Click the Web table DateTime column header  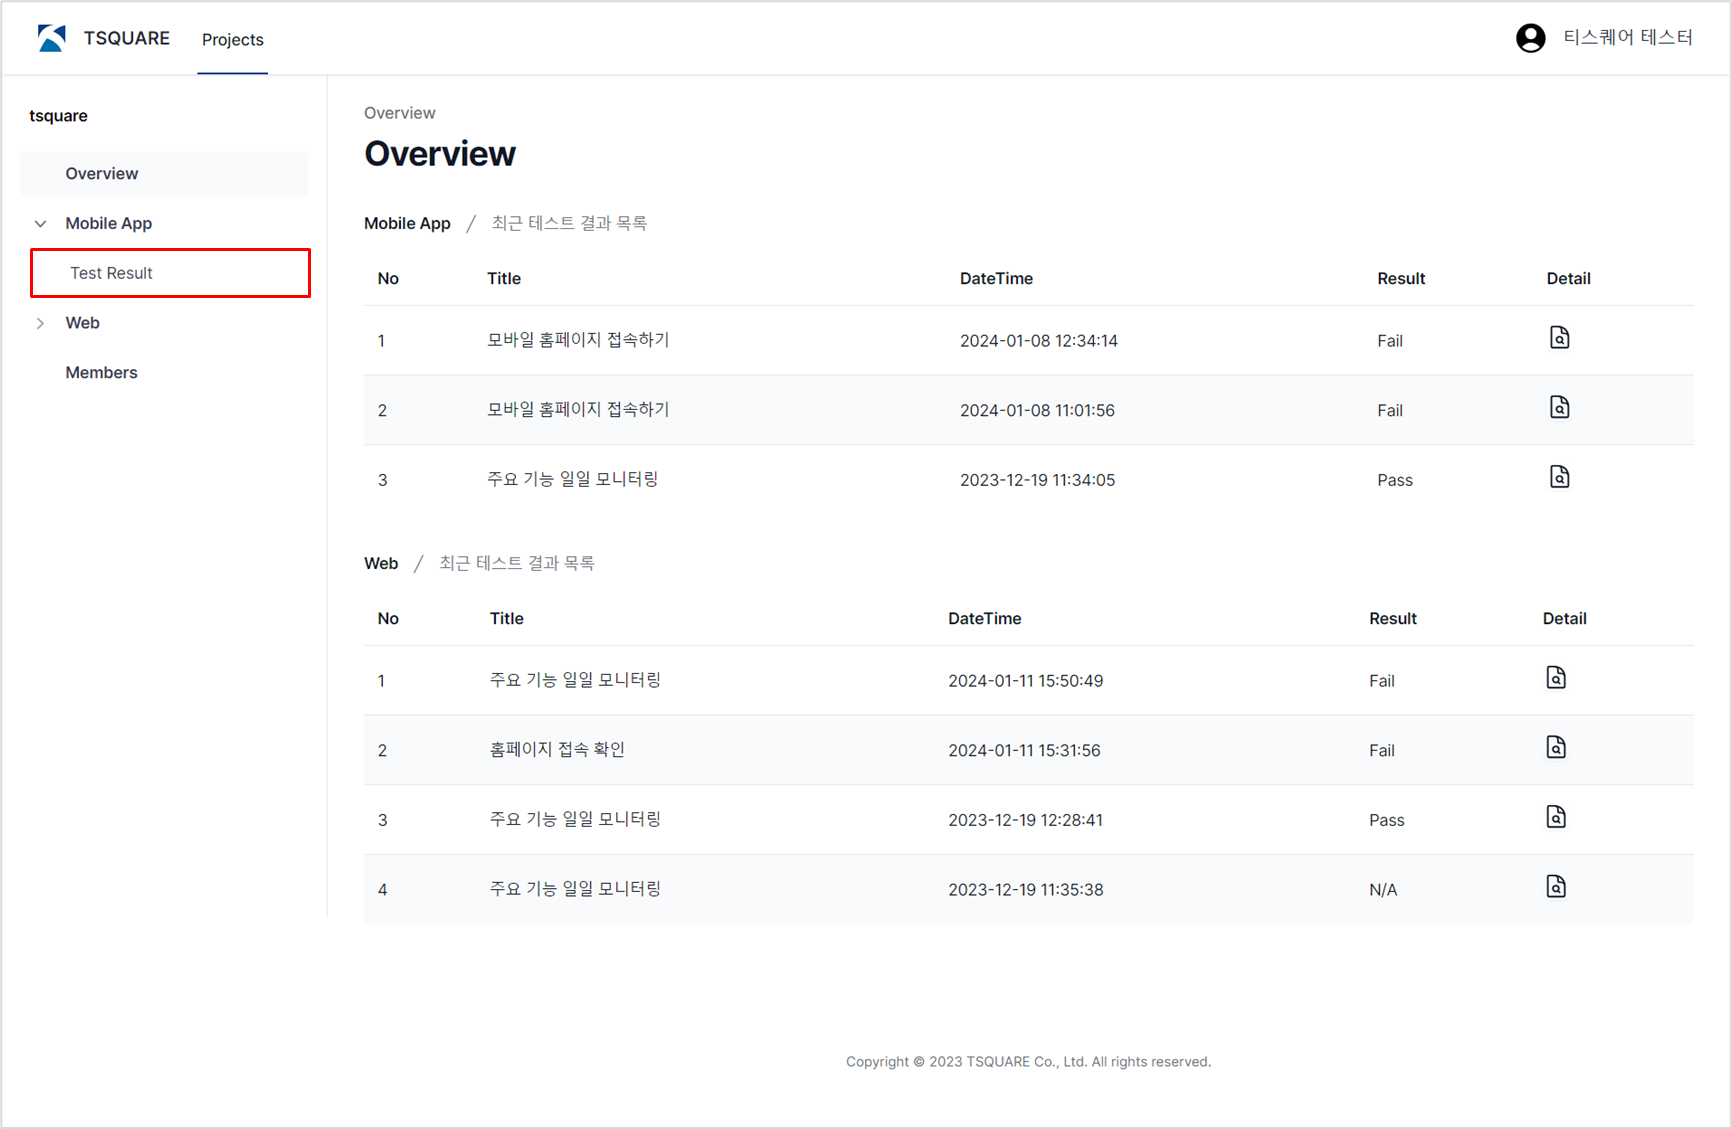984,618
